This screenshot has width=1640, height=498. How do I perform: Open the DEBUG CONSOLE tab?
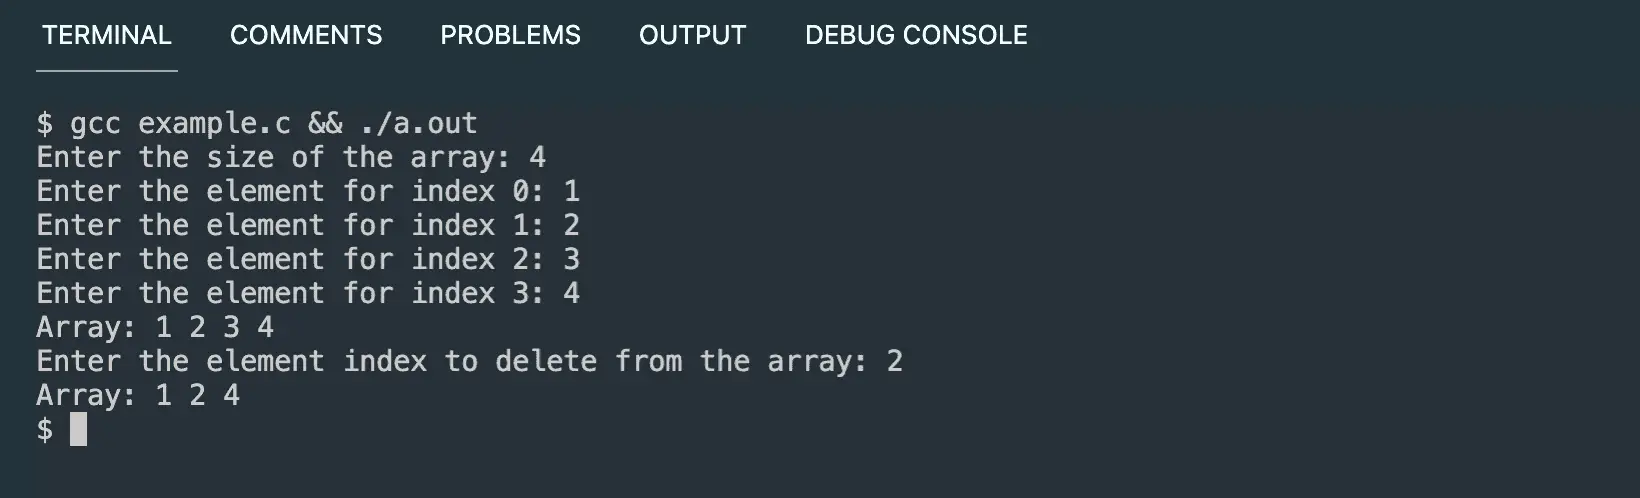[x=916, y=35]
